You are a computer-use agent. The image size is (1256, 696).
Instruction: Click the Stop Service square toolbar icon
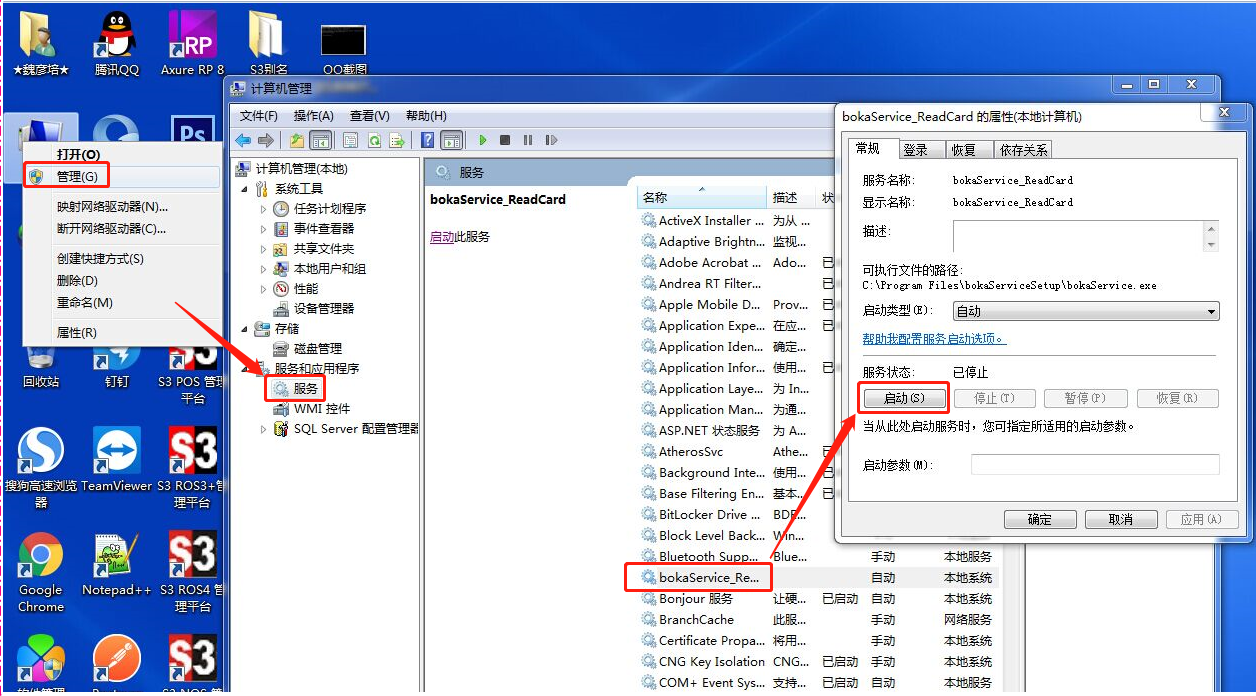pyautogui.click(x=505, y=141)
